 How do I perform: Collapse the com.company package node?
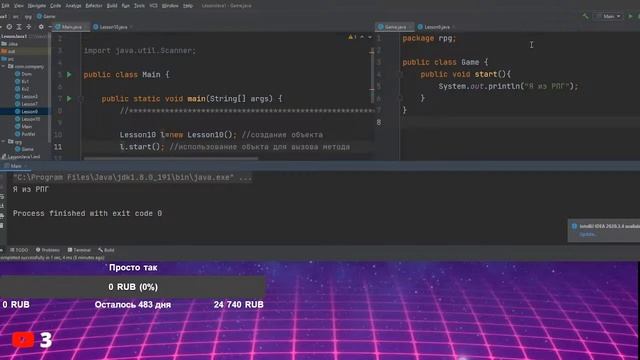(4, 66)
